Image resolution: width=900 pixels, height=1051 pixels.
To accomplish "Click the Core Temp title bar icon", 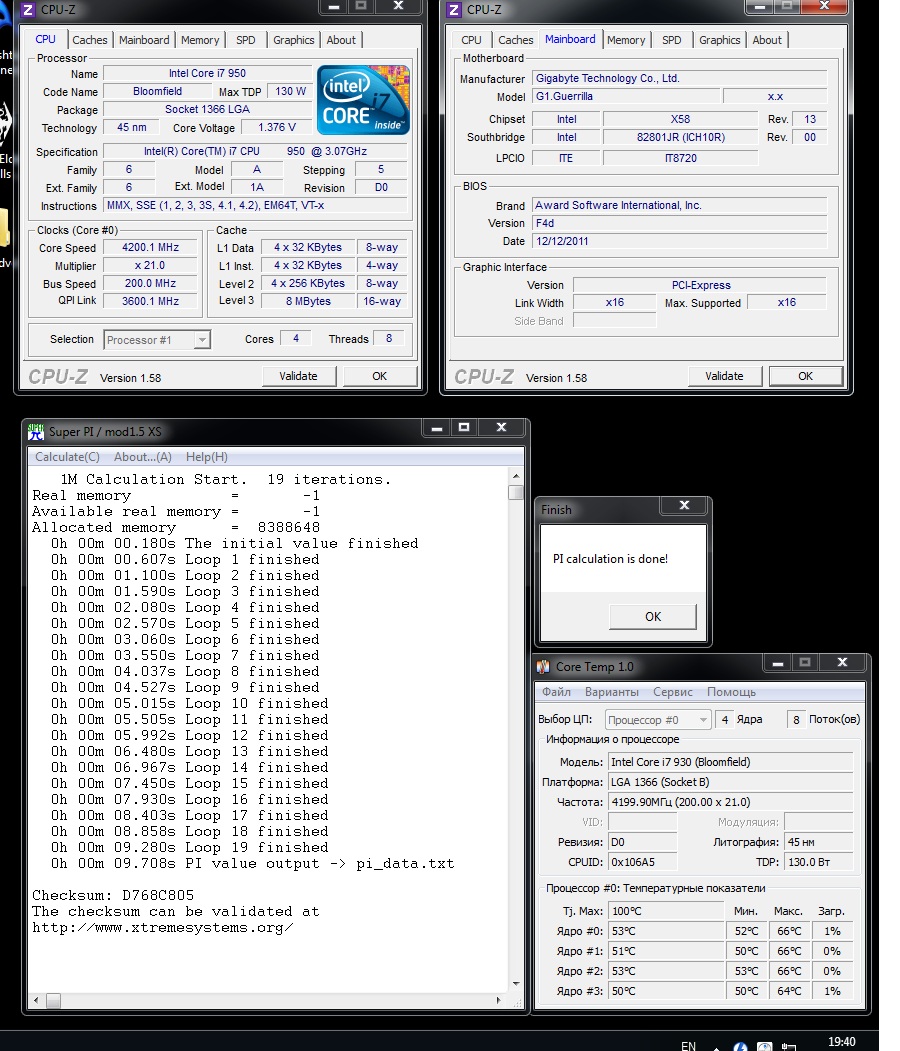I will click(x=543, y=667).
